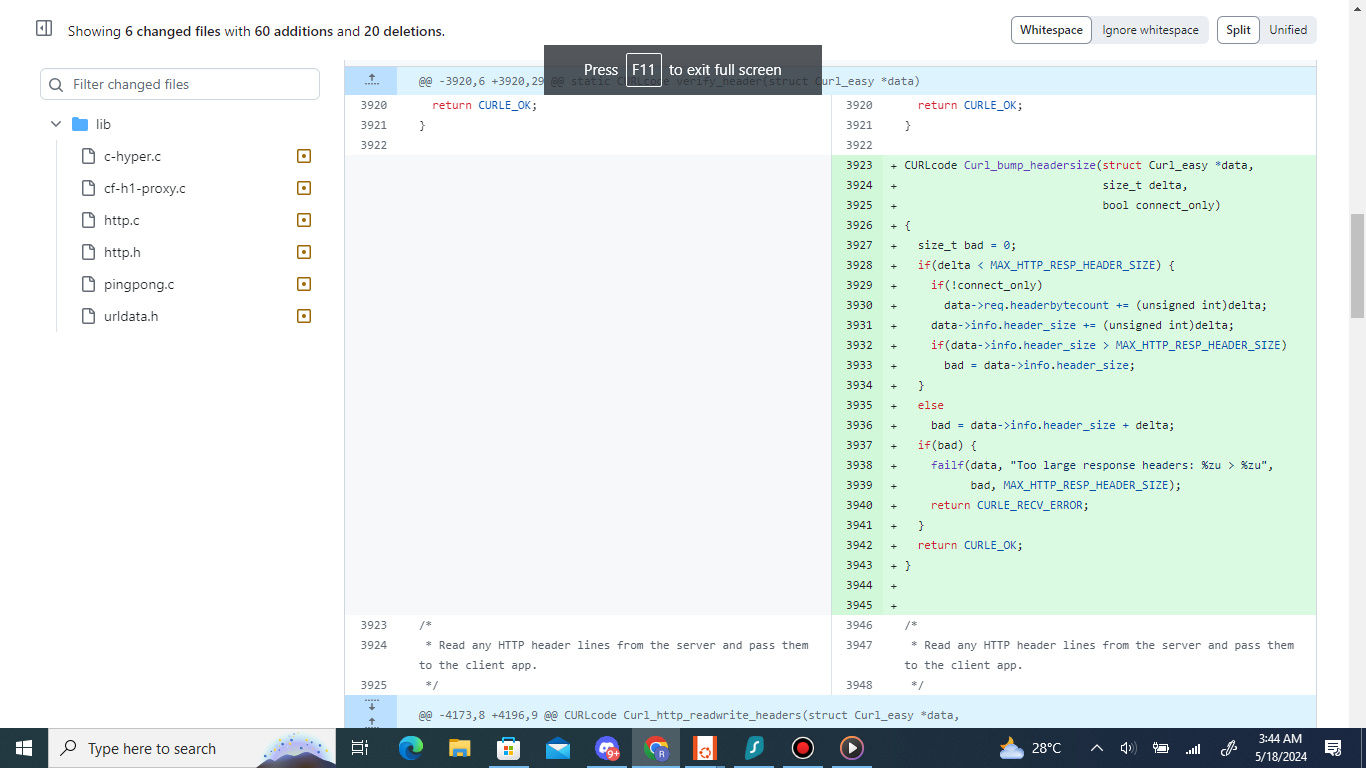Open cf-h1-proxy.c from the file tree
Viewport: 1366px width, 768px height.
coord(144,188)
